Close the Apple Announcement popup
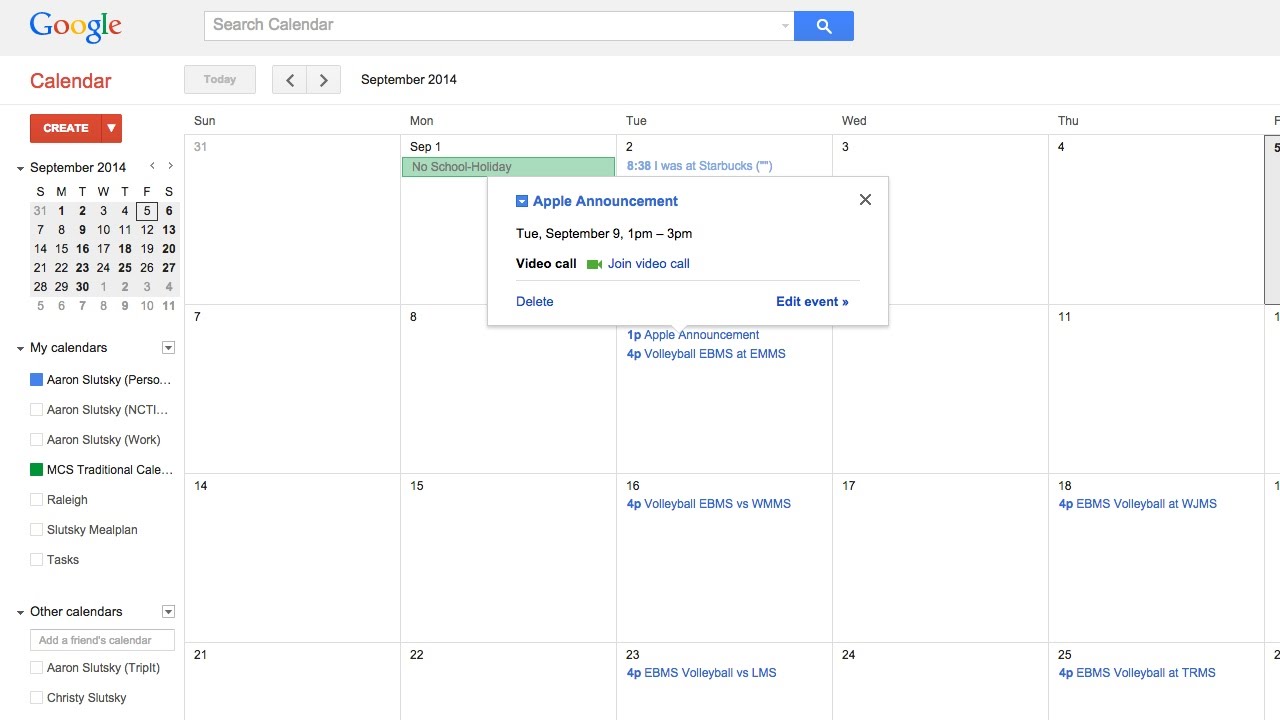The image size is (1280, 720). tap(865, 200)
